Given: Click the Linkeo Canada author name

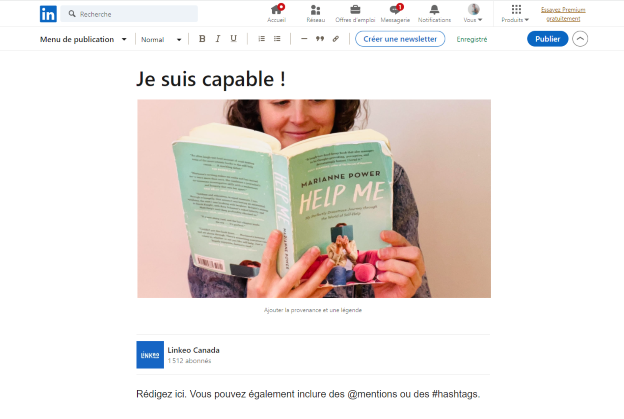Looking at the screenshot, I should (193, 350).
